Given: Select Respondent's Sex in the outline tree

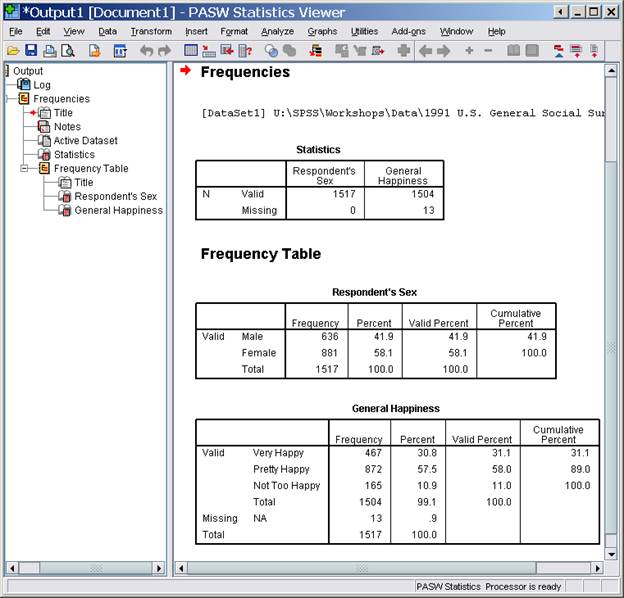Looking at the screenshot, I should pos(115,197).
